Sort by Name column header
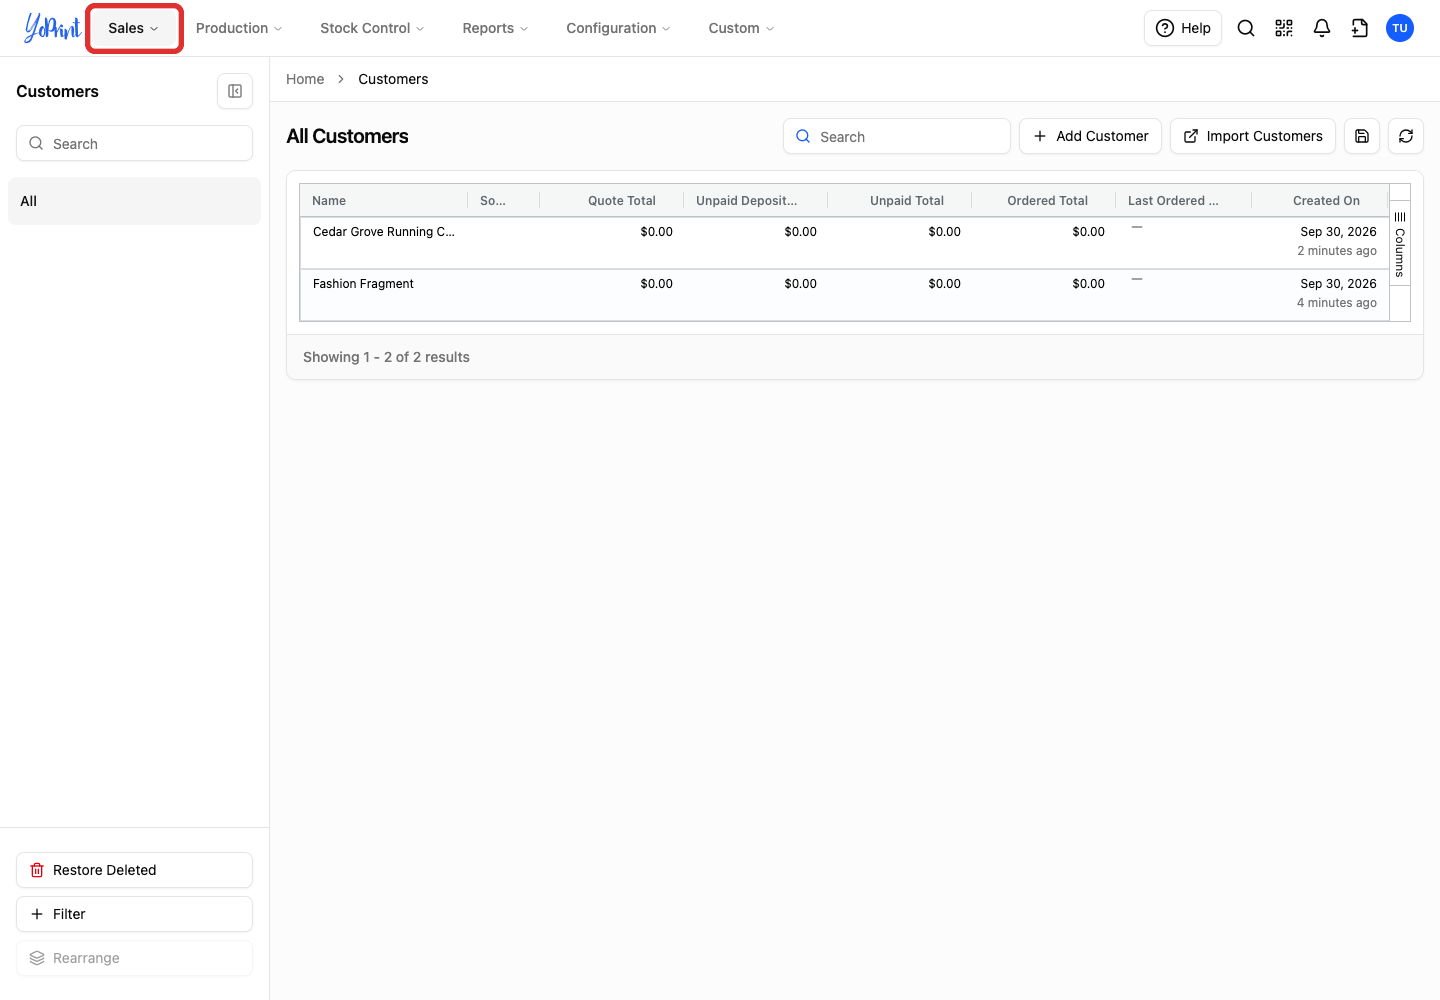Viewport: 1440px width, 1000px height. point(384,200)
